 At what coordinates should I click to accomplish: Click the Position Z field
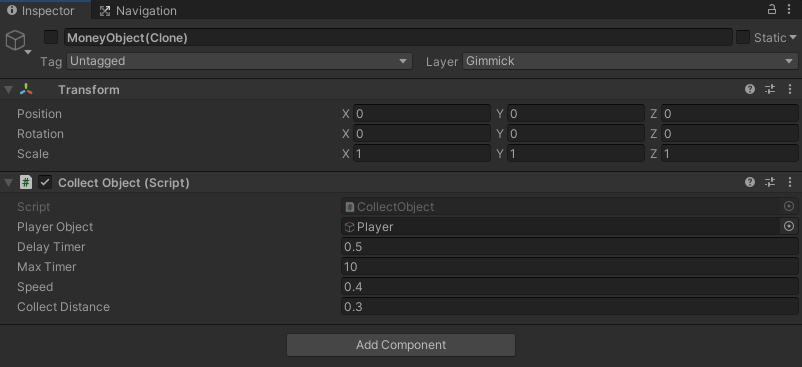[729, 113]
